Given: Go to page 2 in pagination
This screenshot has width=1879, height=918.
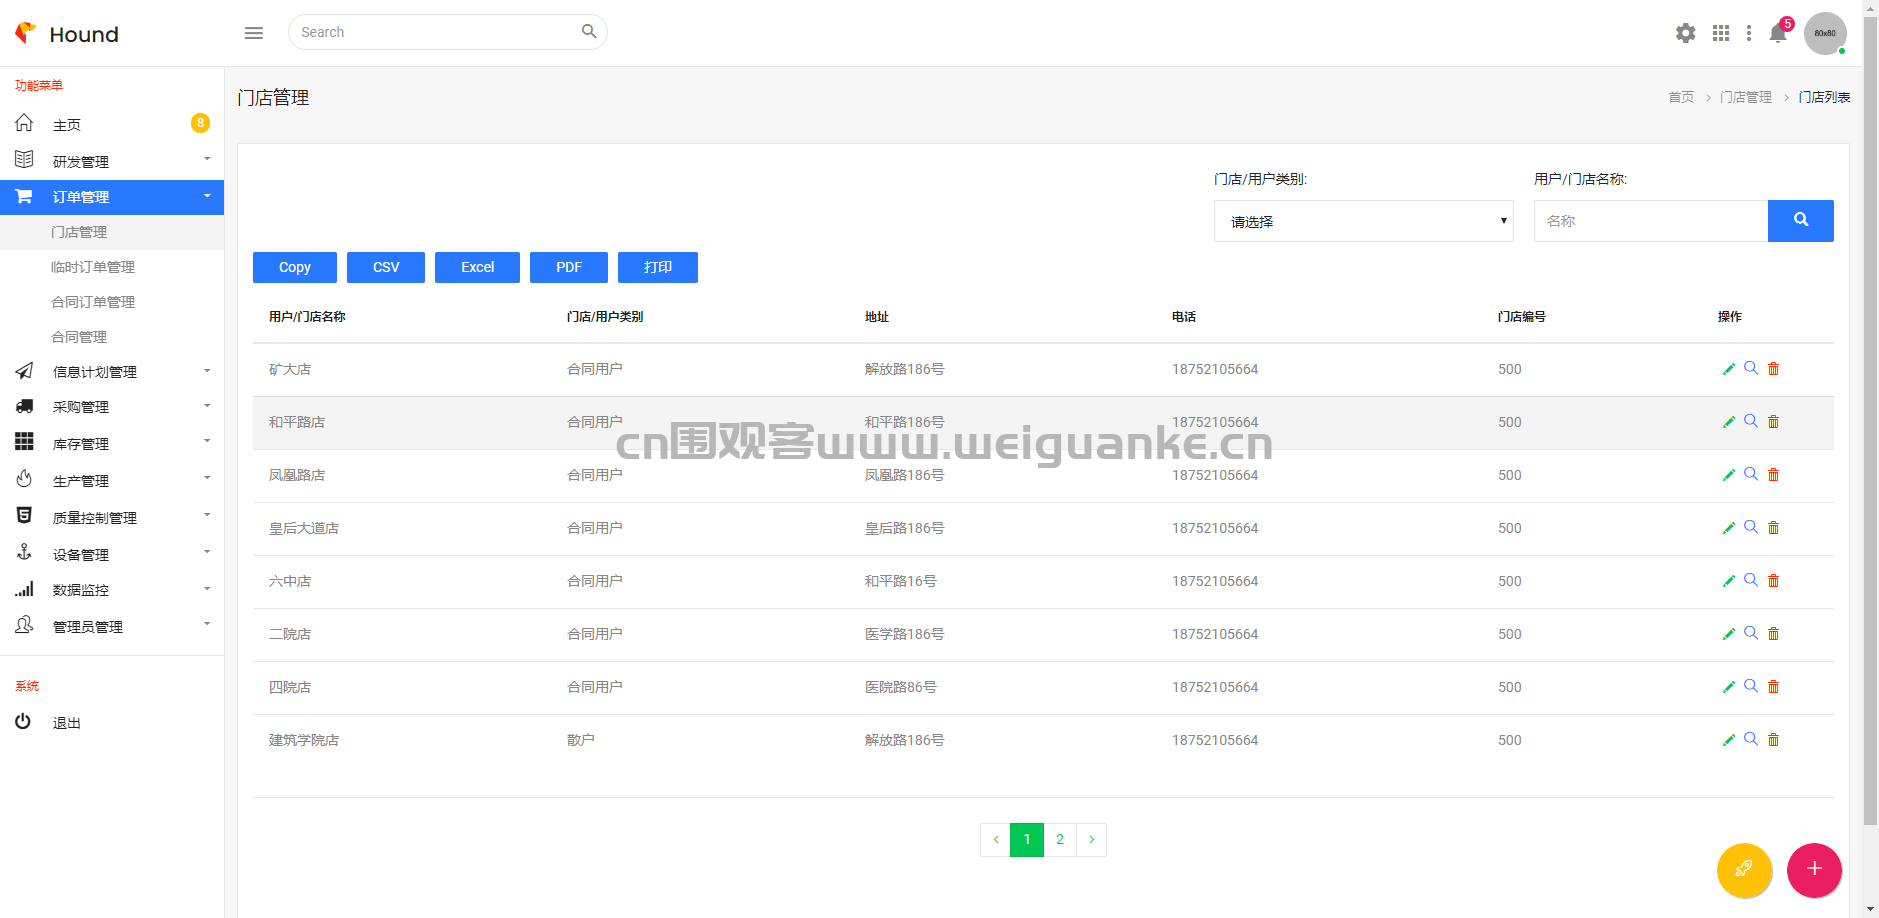Looking at the screenshot, I should click(x=1060, y=840).
